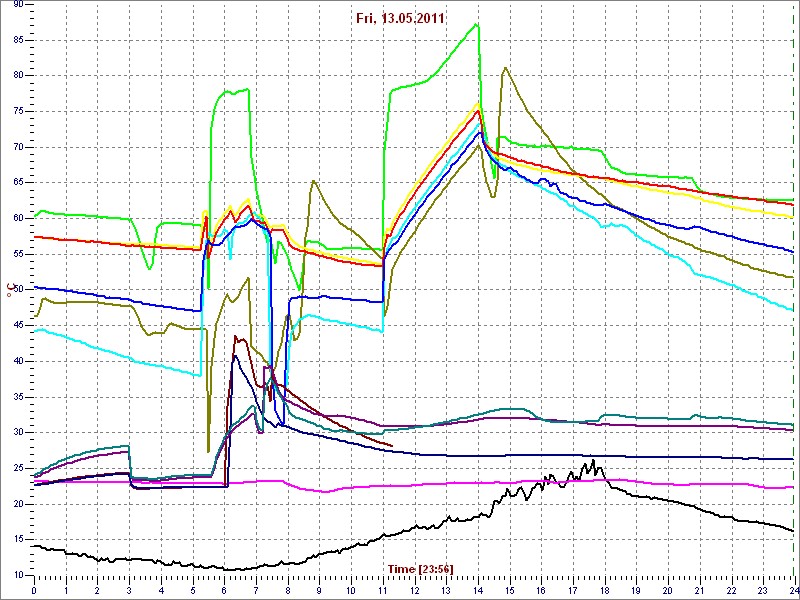Click the chart title 'Fri, 13.05.2011'

(x=400, y=19)
